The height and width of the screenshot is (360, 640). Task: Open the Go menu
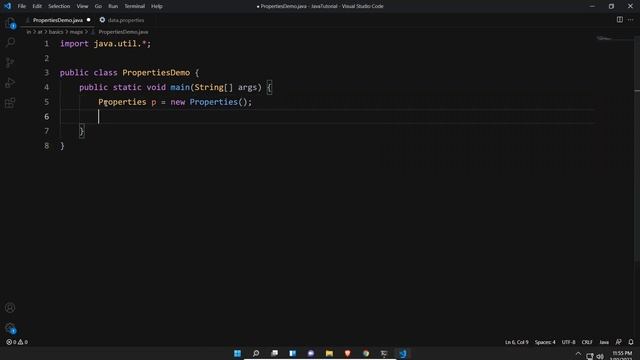[x=98, y=6]
